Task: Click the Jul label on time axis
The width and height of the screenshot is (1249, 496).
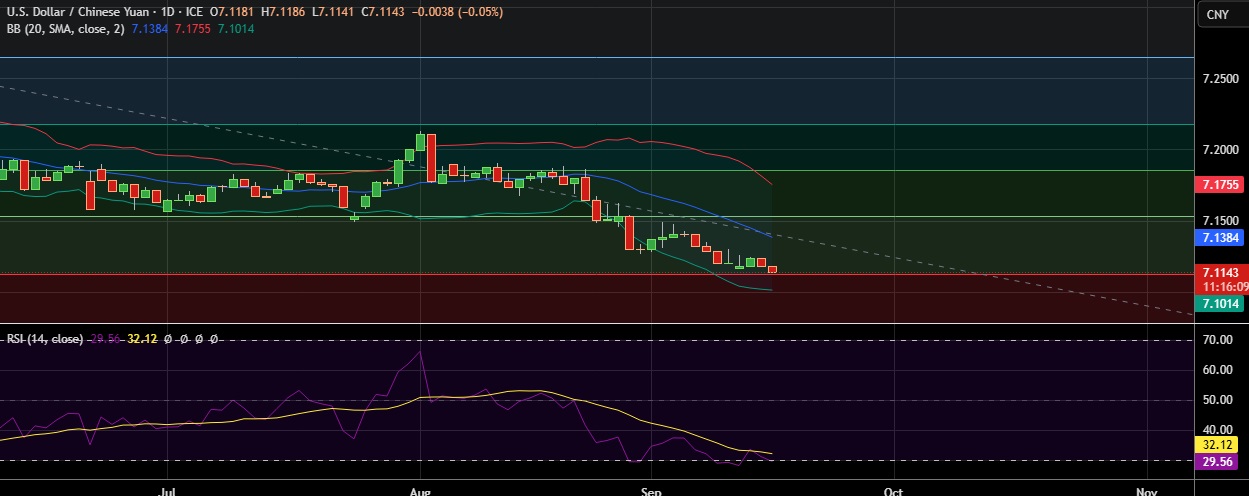Action: [x=168, y=492]
